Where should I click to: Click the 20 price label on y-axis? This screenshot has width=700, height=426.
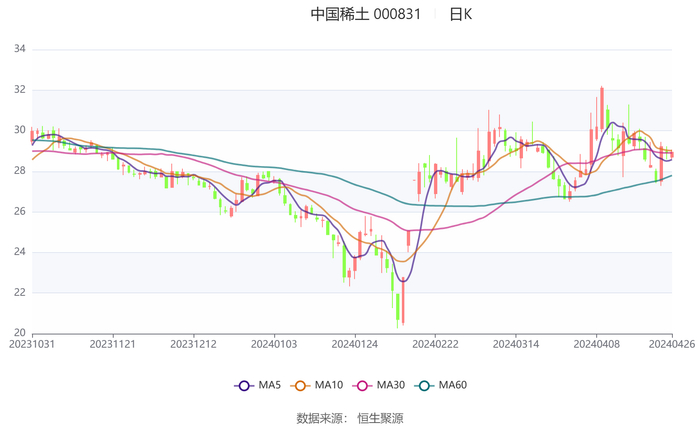pos(19,333)
